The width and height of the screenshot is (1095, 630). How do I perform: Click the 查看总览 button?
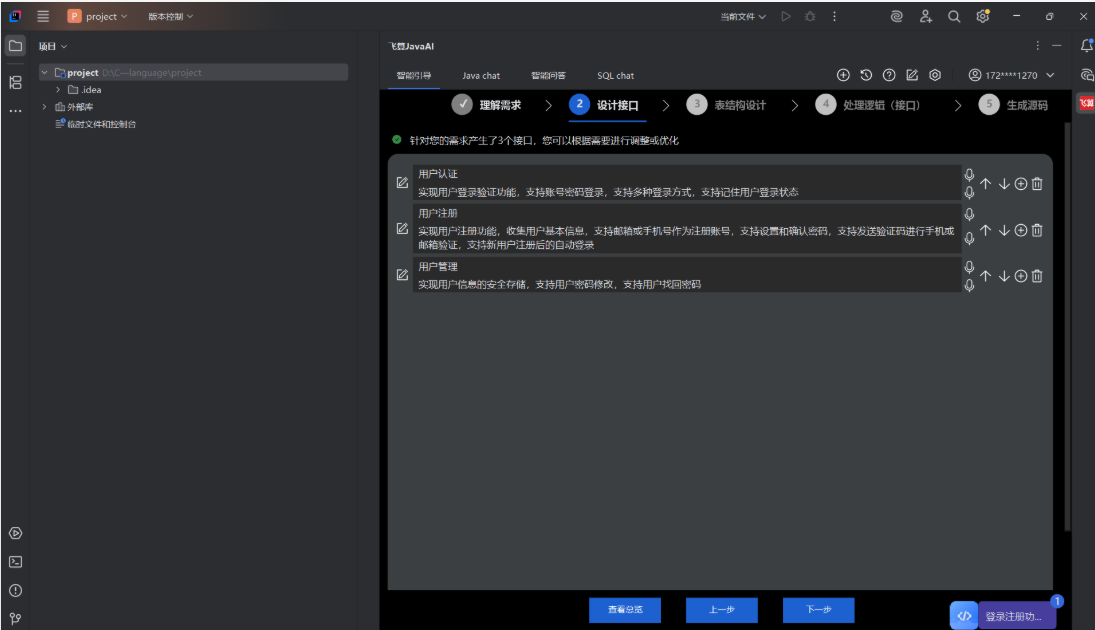click(x=624, y=610)
